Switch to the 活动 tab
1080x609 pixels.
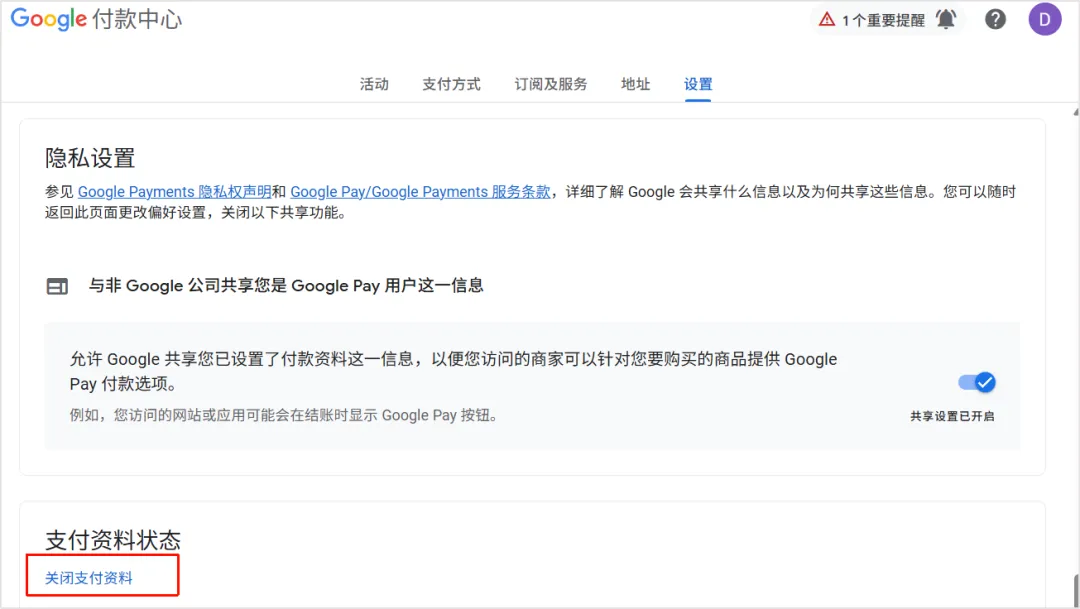[x=374, y=84]
